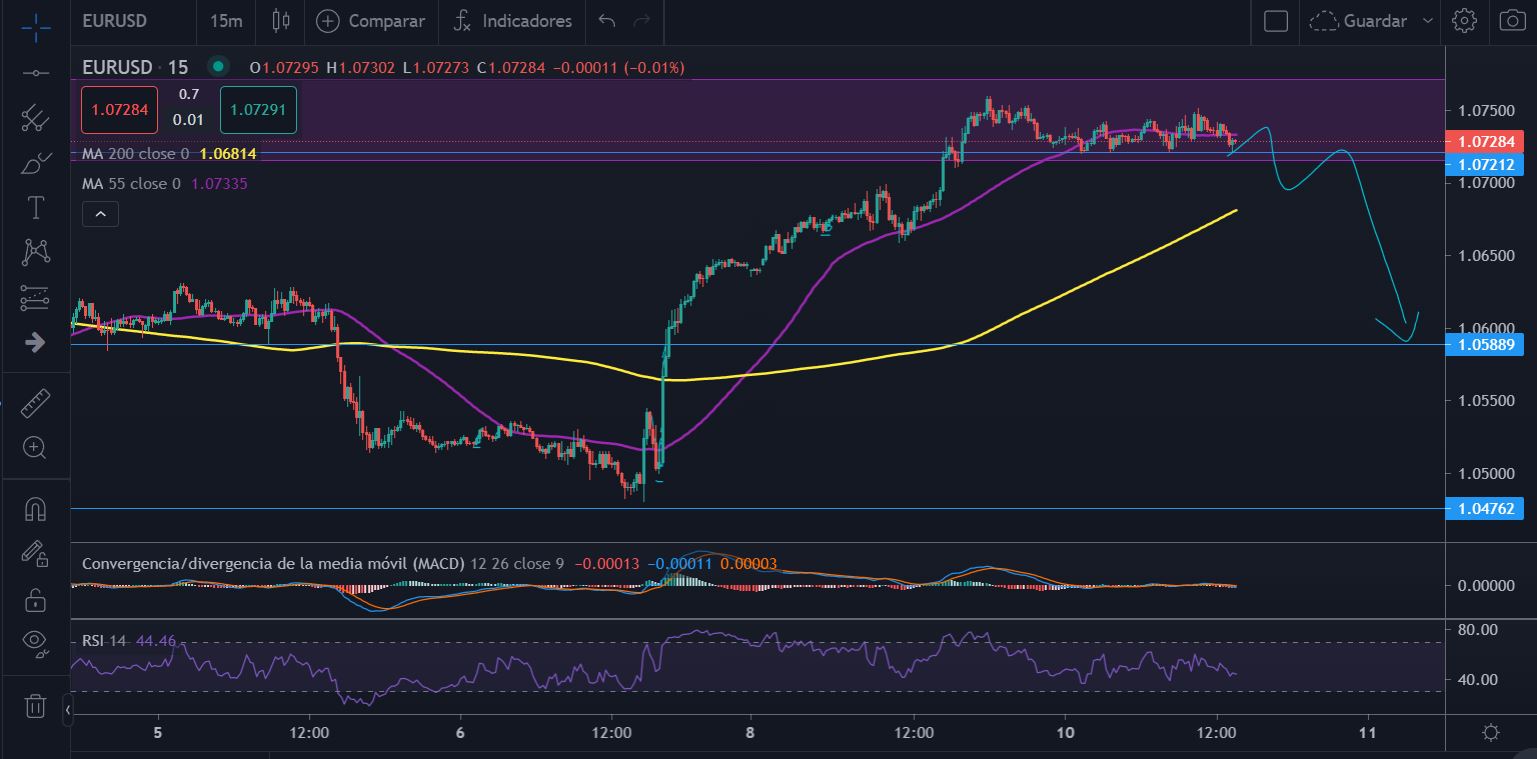Viewport: 1537px width, 759px height.
Task: Take a chart snapshot with camera icon
Action: pyautogui.click(x=1511, y=21)
